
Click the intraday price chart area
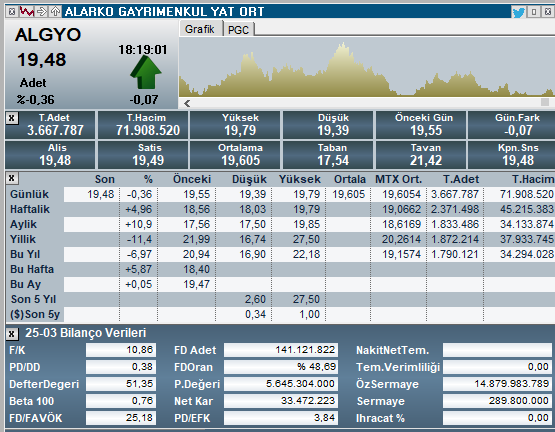click(x=367, y=67)
